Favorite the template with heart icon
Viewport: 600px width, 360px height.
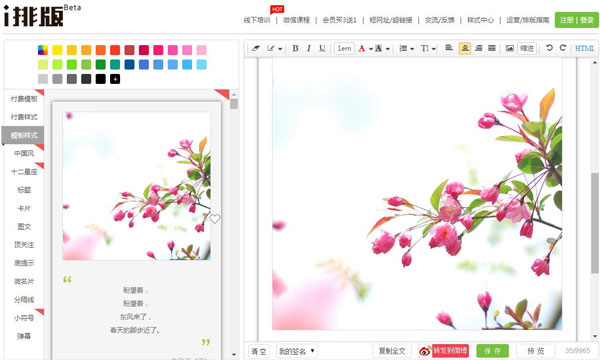tap(215, 219)
